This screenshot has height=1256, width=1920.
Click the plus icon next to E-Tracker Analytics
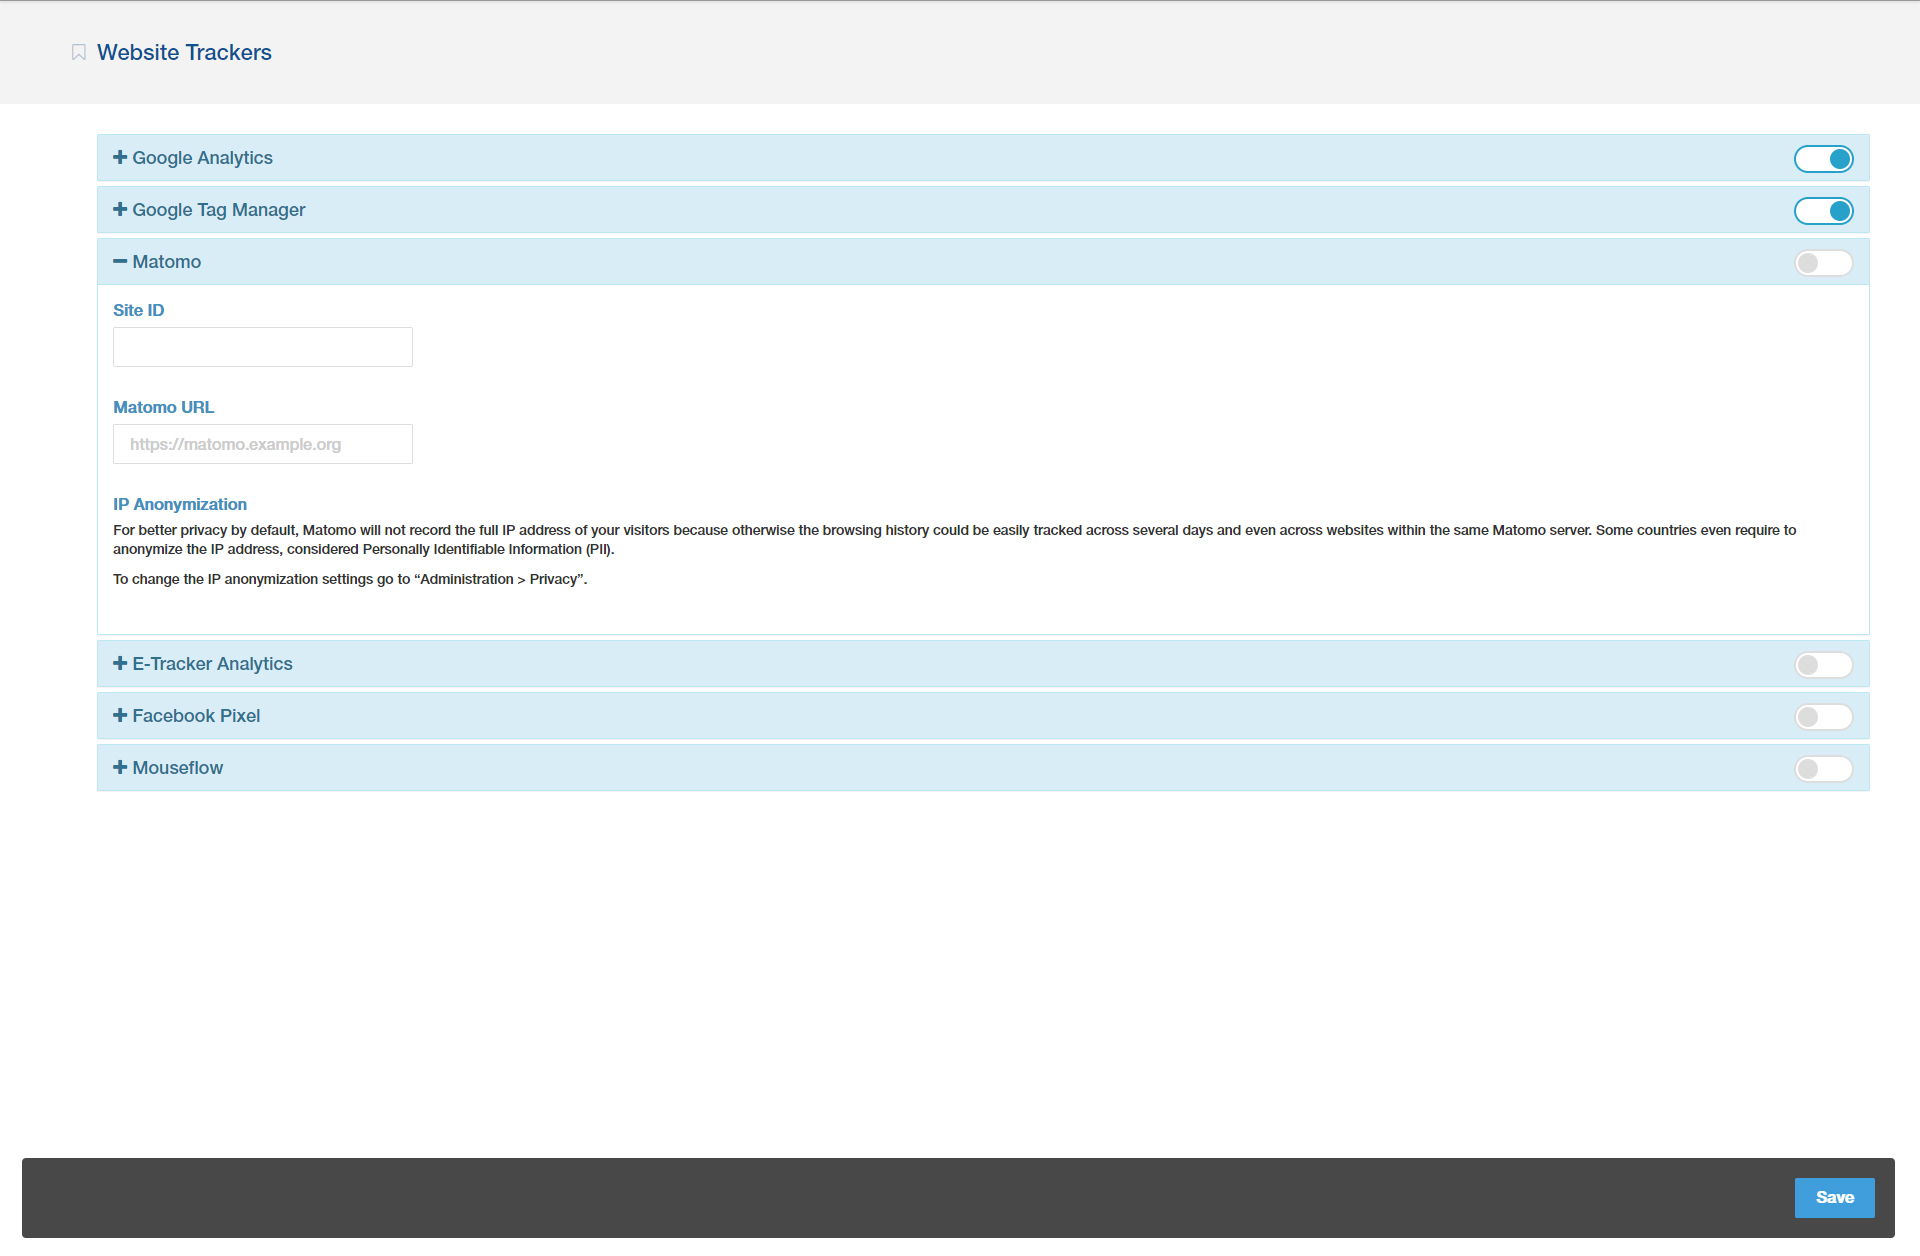[x=120, y=663]
